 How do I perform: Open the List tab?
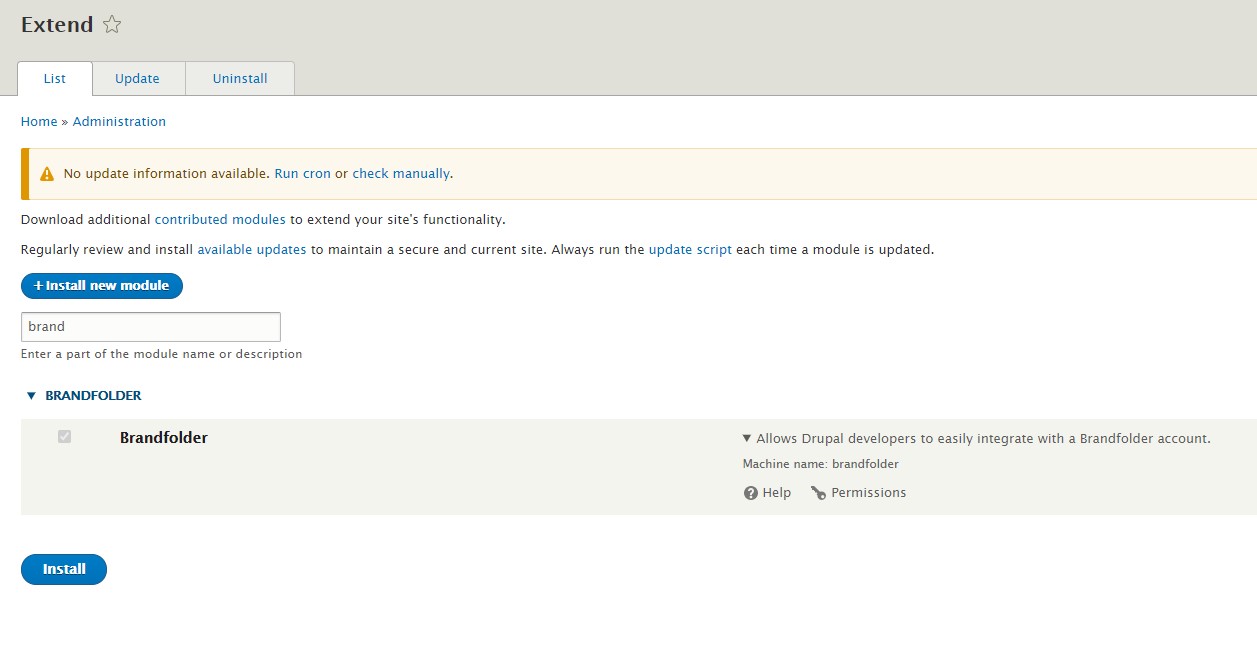point(54,78)
